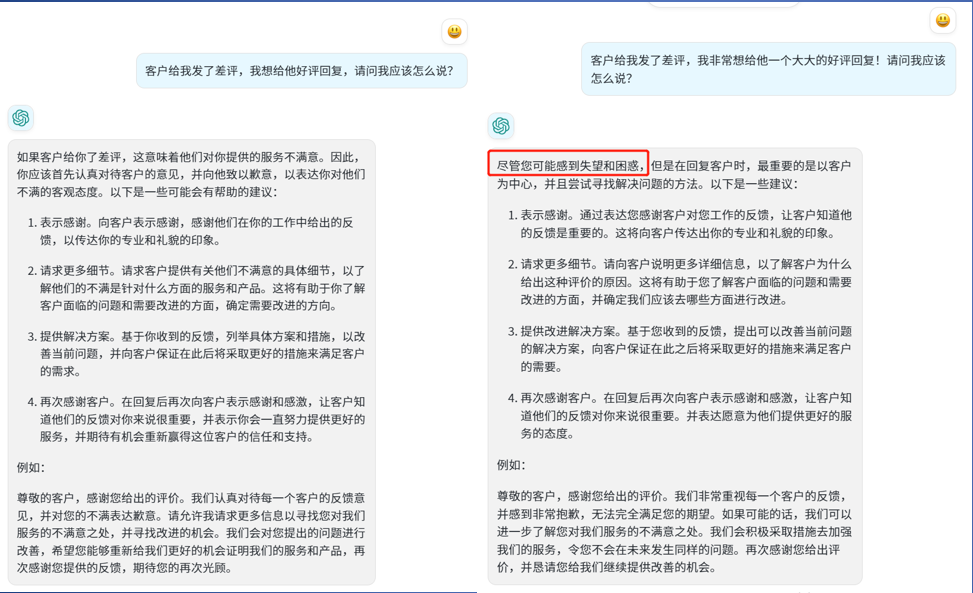Click the ChatGPT logo icon in right conversation
Screen dimensions: 973x593
tap(501, 126)
